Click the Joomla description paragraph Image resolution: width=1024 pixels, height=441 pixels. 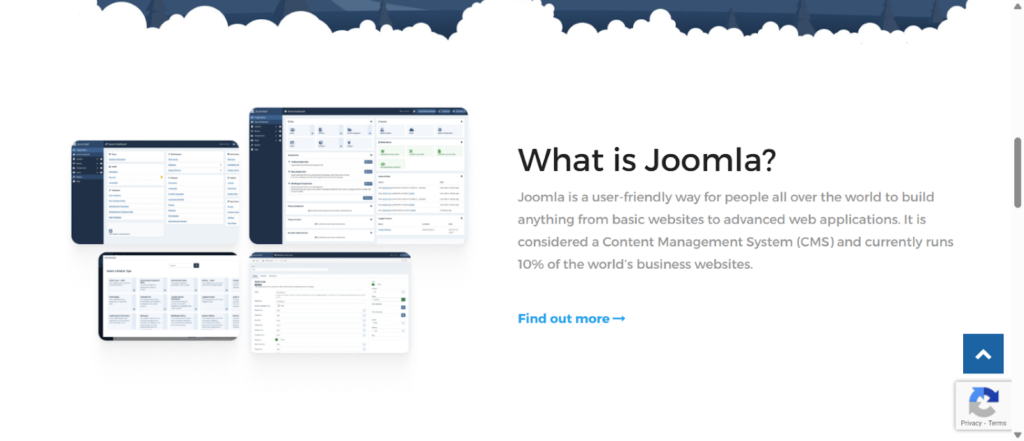pyautogui.click(x=735, y=231)
